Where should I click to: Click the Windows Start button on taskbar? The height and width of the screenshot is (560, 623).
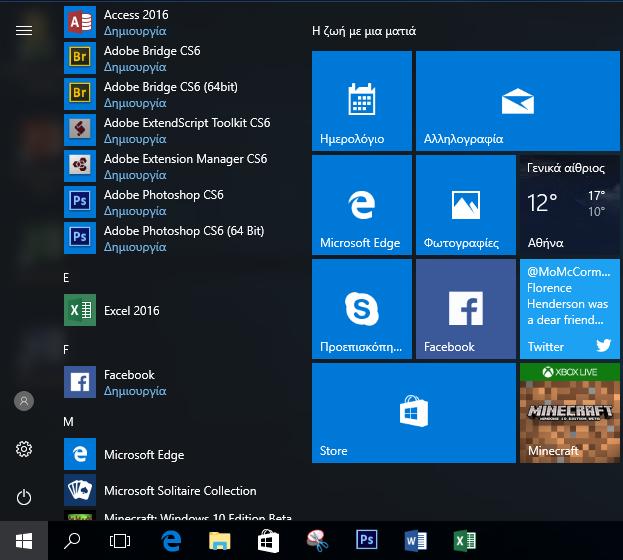[24, 541]
